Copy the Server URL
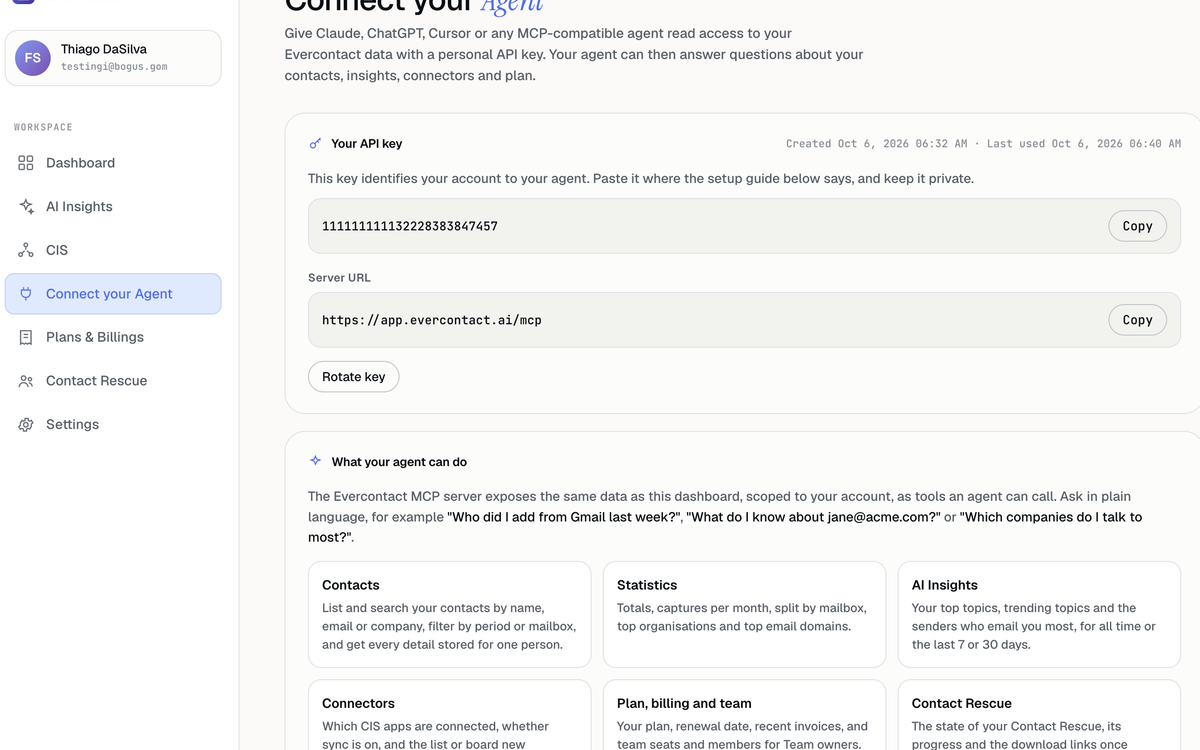 (1137, 320)
